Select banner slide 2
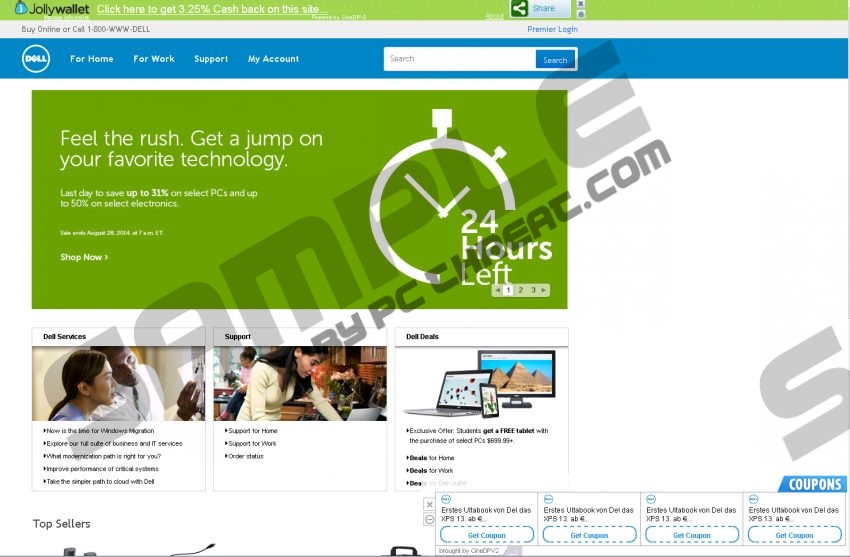The height and width of the screenshot is (557, 850). click(520, 290)
